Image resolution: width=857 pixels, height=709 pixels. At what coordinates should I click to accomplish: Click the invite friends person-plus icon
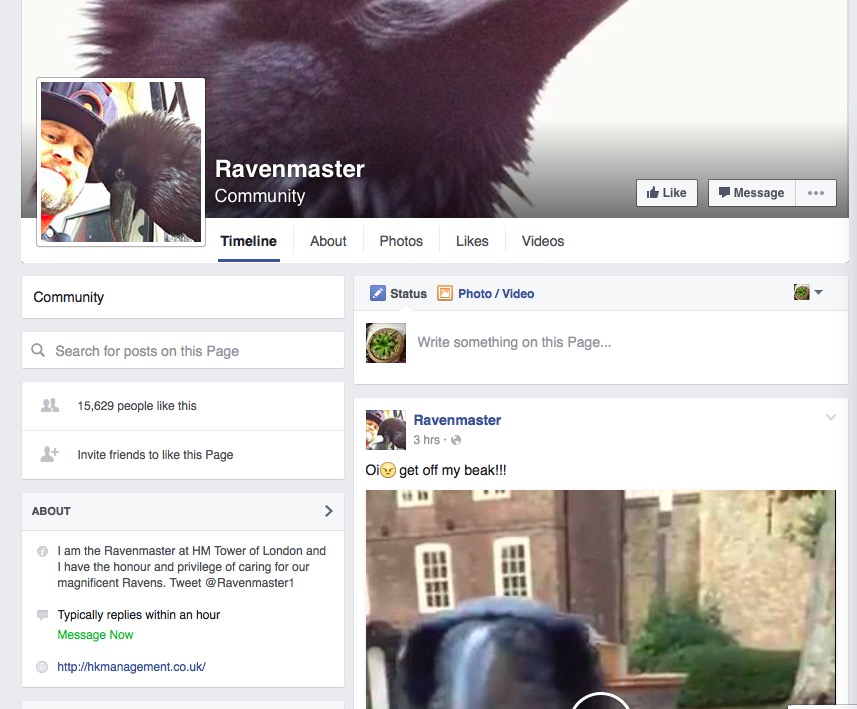50,454
